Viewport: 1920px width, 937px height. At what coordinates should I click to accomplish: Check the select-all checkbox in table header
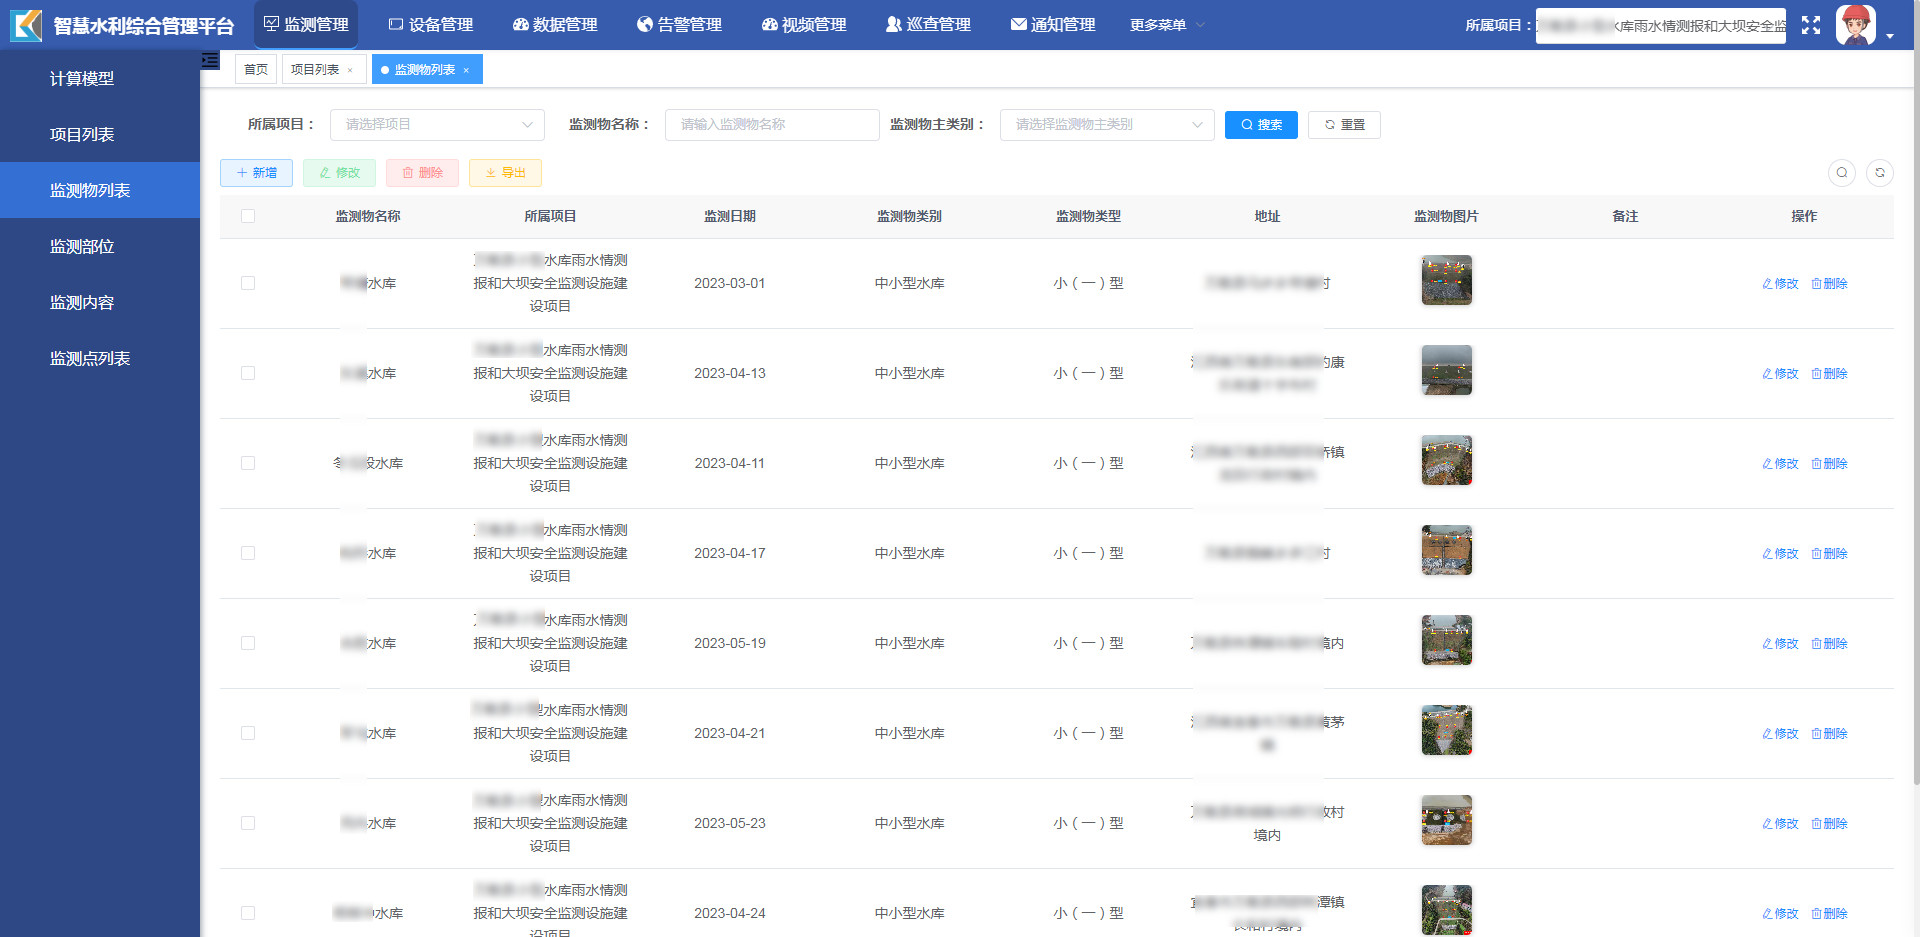[248, 216]
